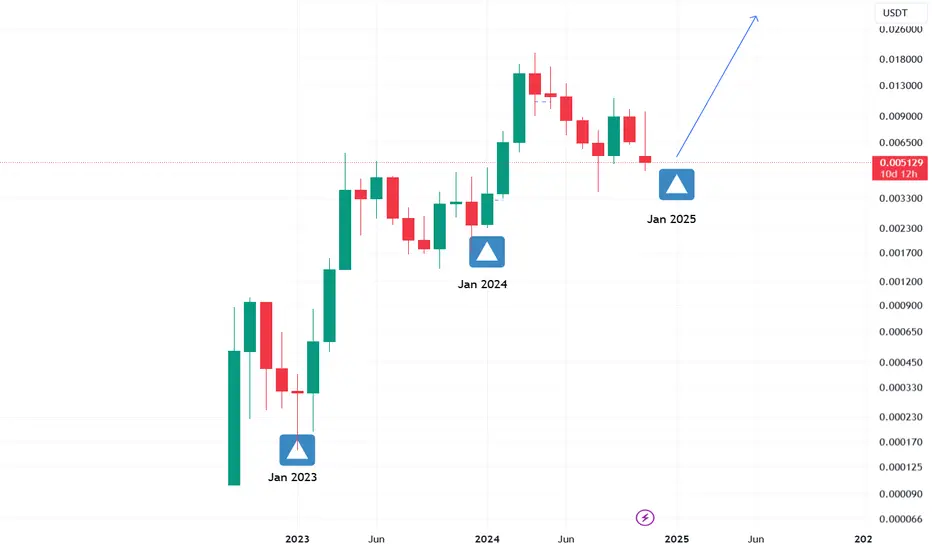Screen dimensions: 932x550
Task: Click the 0.003300 price axis level
Action: tap(900, 199)
